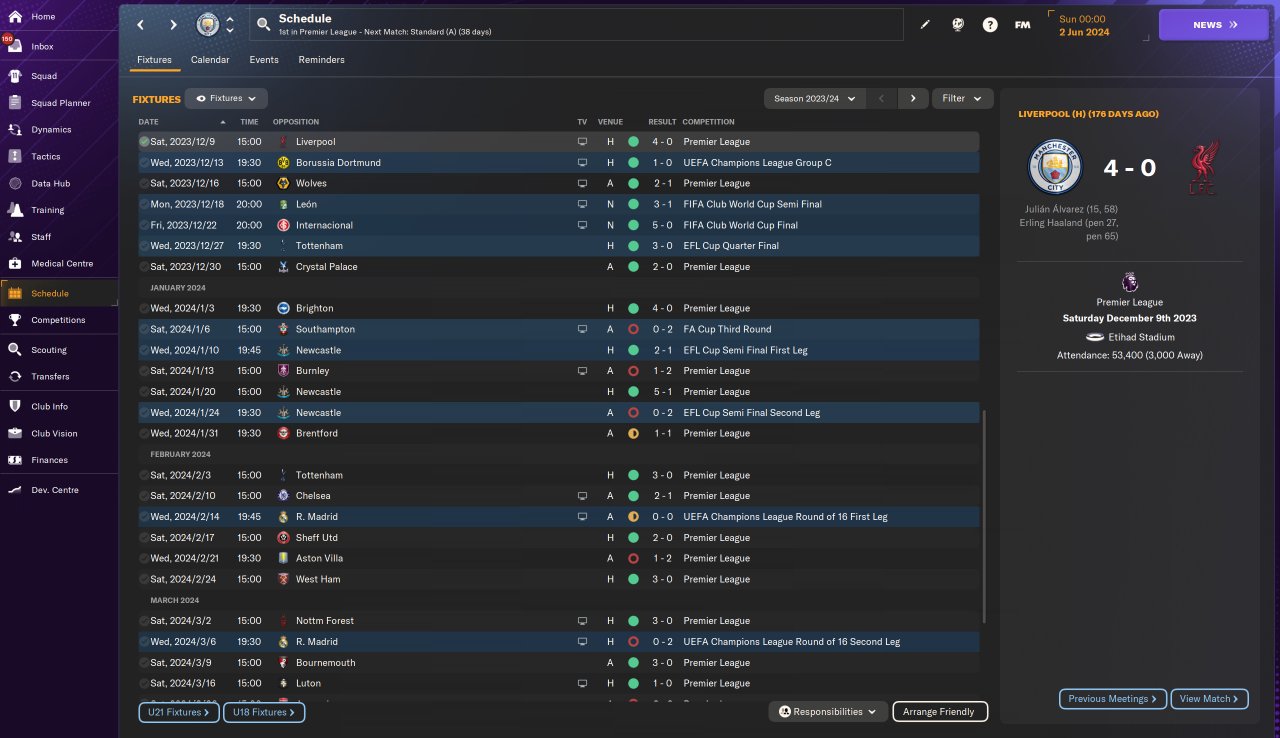Select the status circle for Wolves fixture
1280x738 pixels.
[144, 184]
